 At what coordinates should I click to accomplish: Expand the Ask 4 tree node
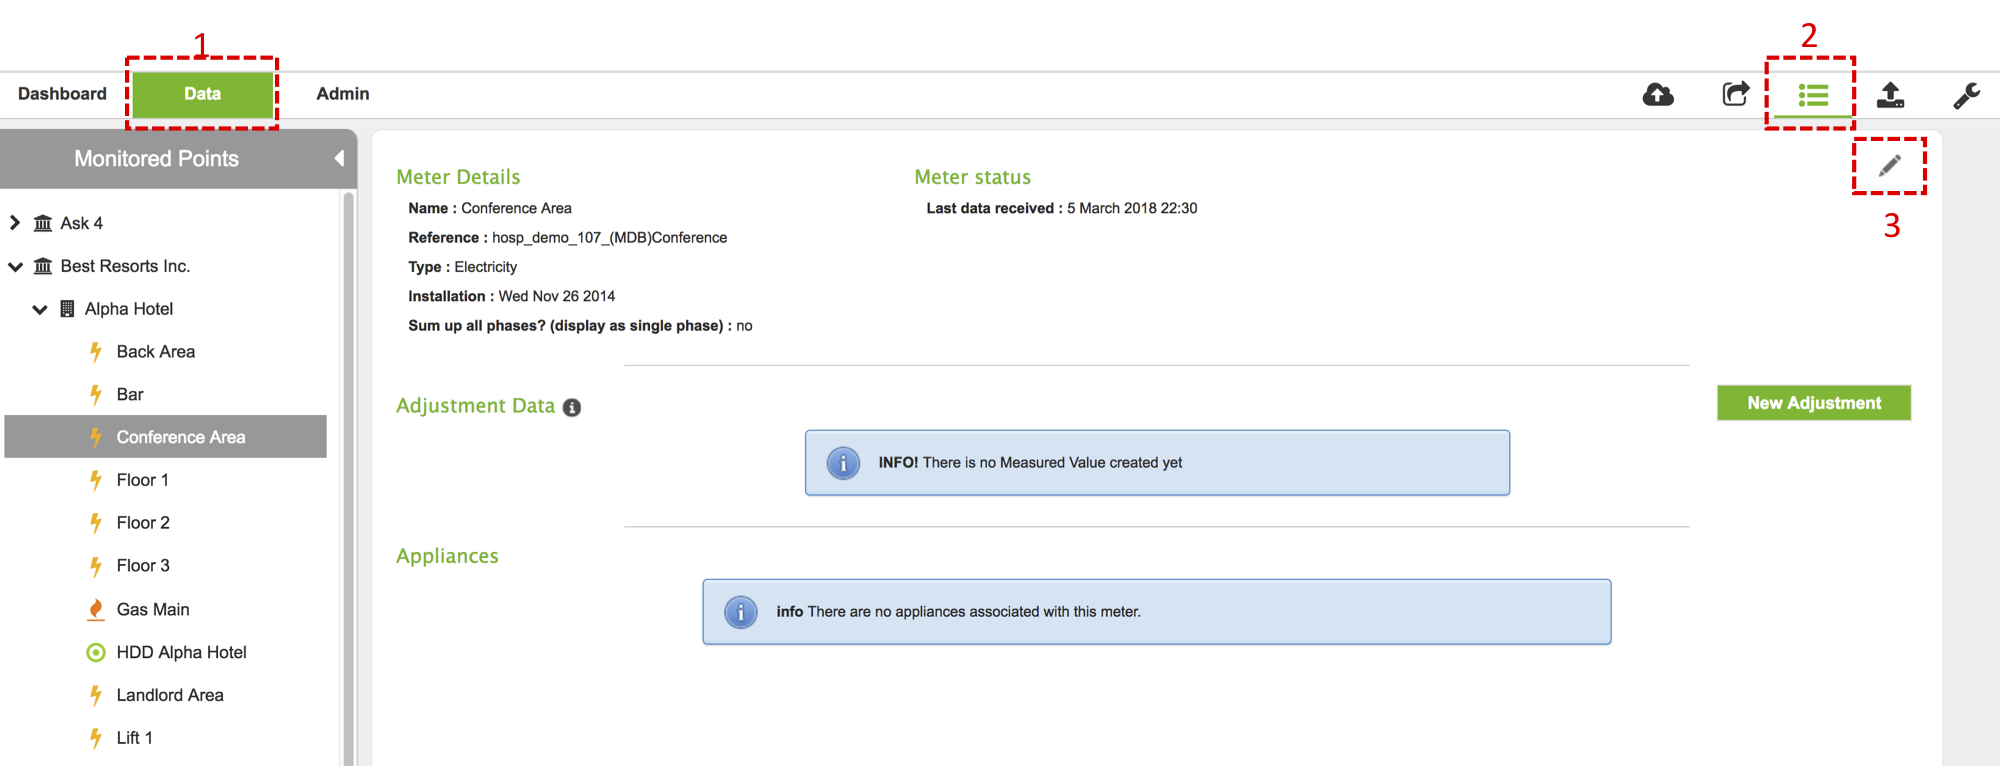15,223
